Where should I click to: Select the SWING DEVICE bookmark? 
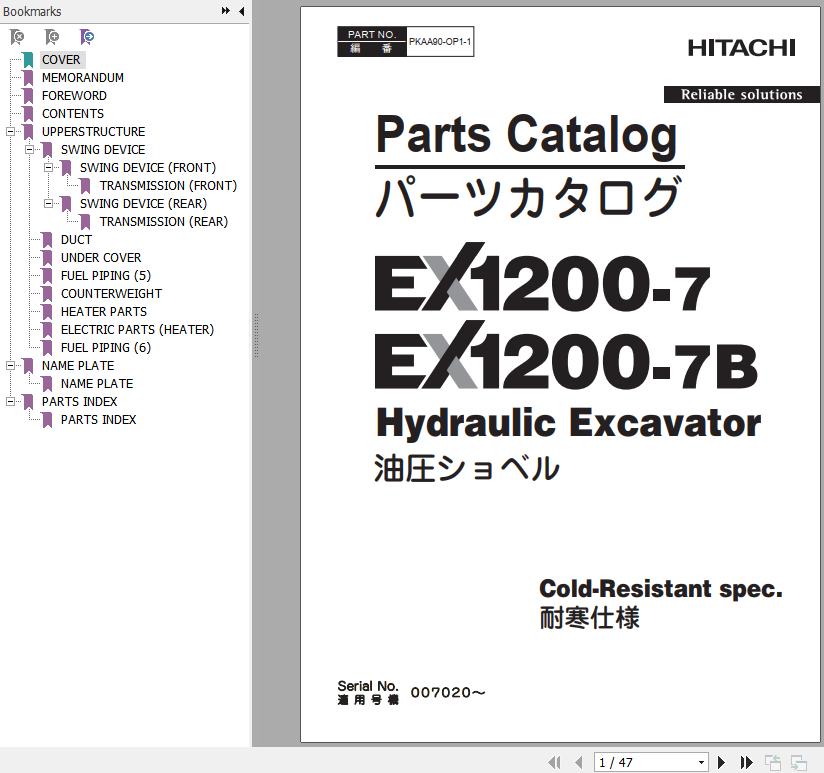(x=103, y=149)
